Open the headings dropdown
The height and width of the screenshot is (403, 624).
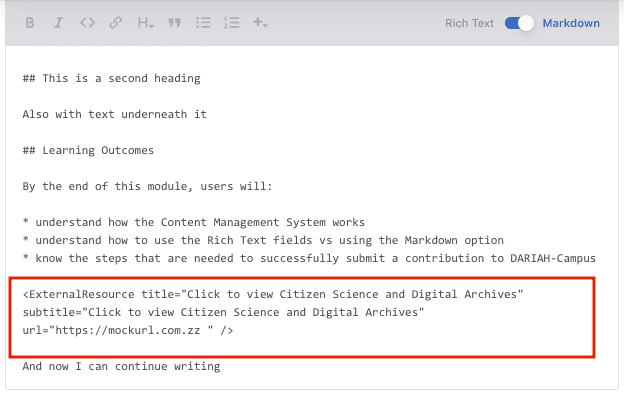click(x=145, y=23)
